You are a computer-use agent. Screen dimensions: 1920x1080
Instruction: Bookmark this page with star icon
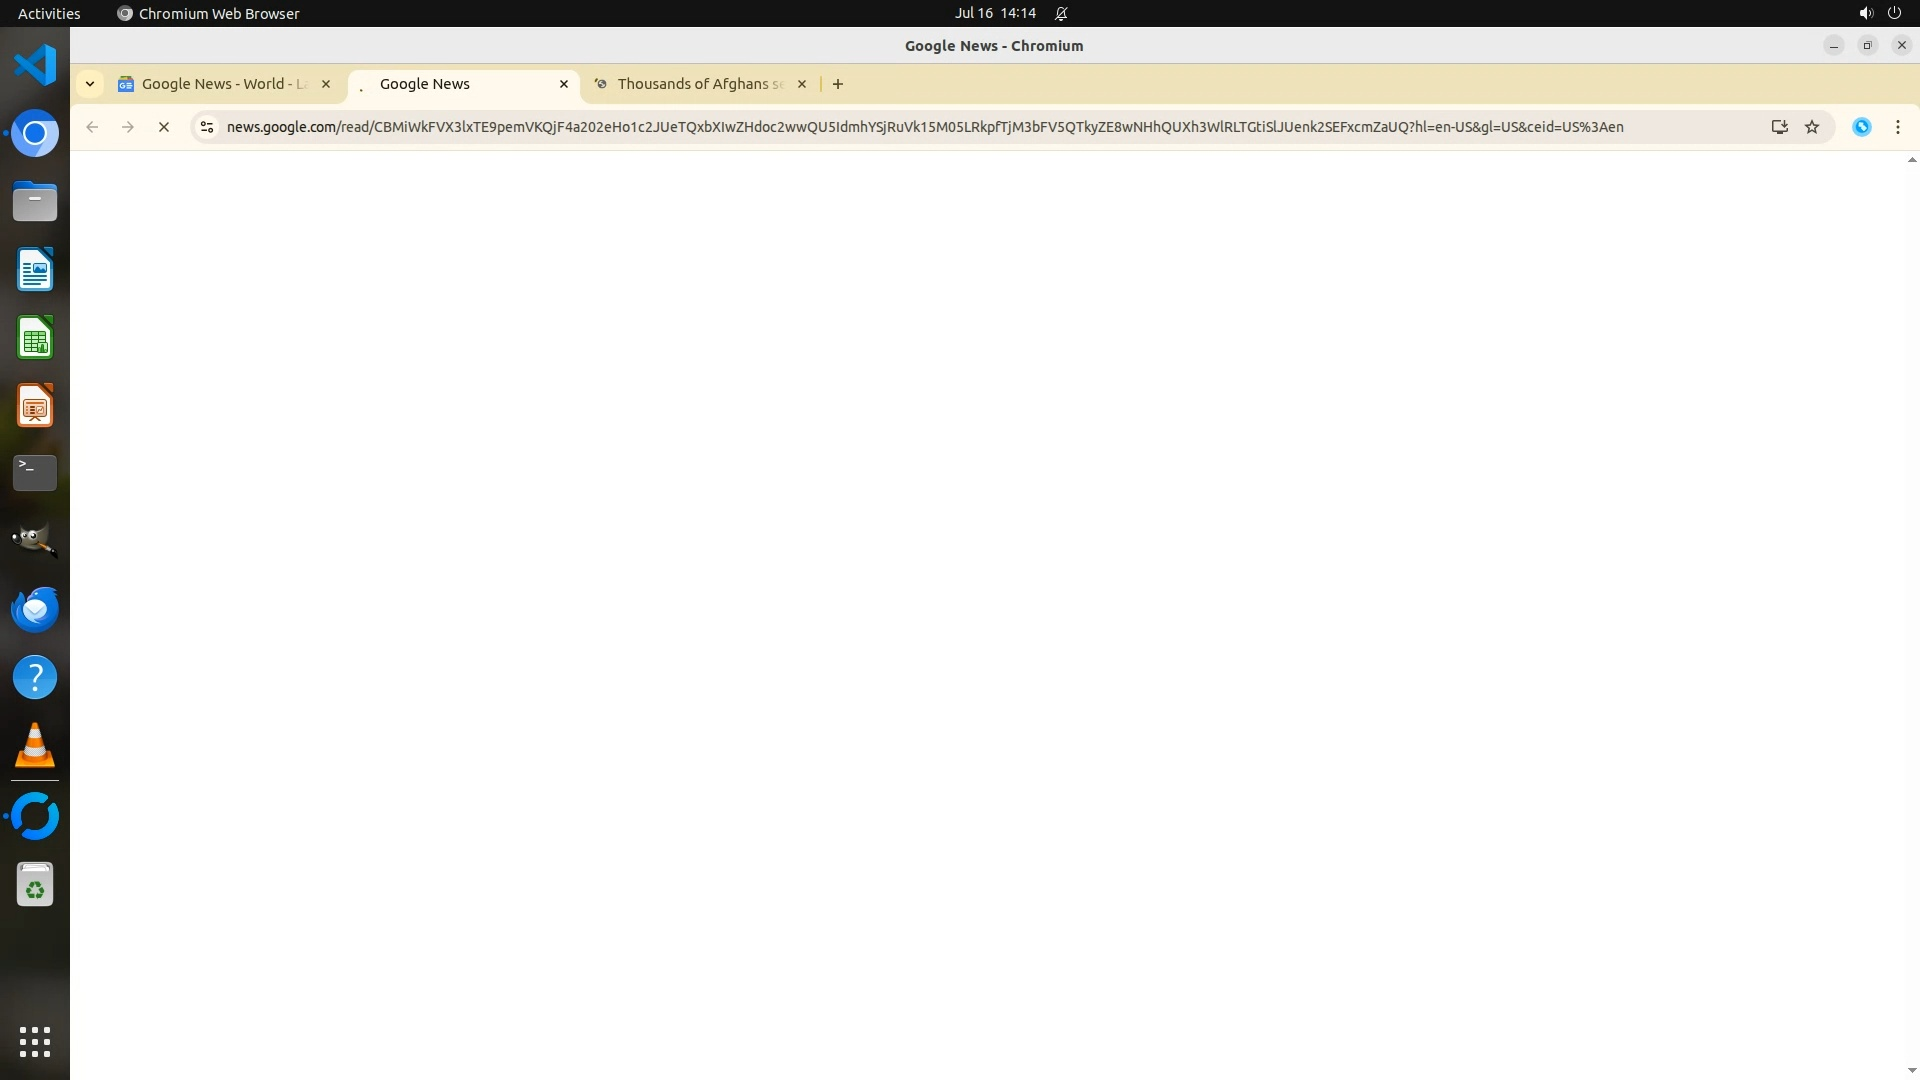[x=1812, y=127]
